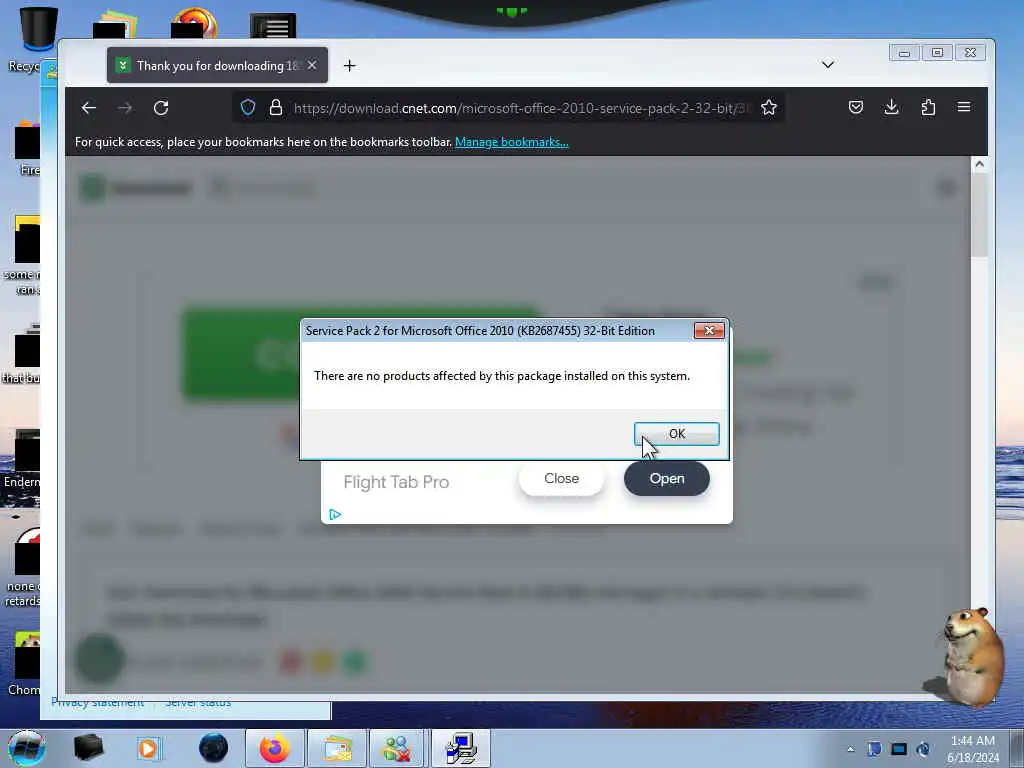Screen dimensions: 1024x768
Task: Click the Show desktop button
Action: coord(1017,748)
